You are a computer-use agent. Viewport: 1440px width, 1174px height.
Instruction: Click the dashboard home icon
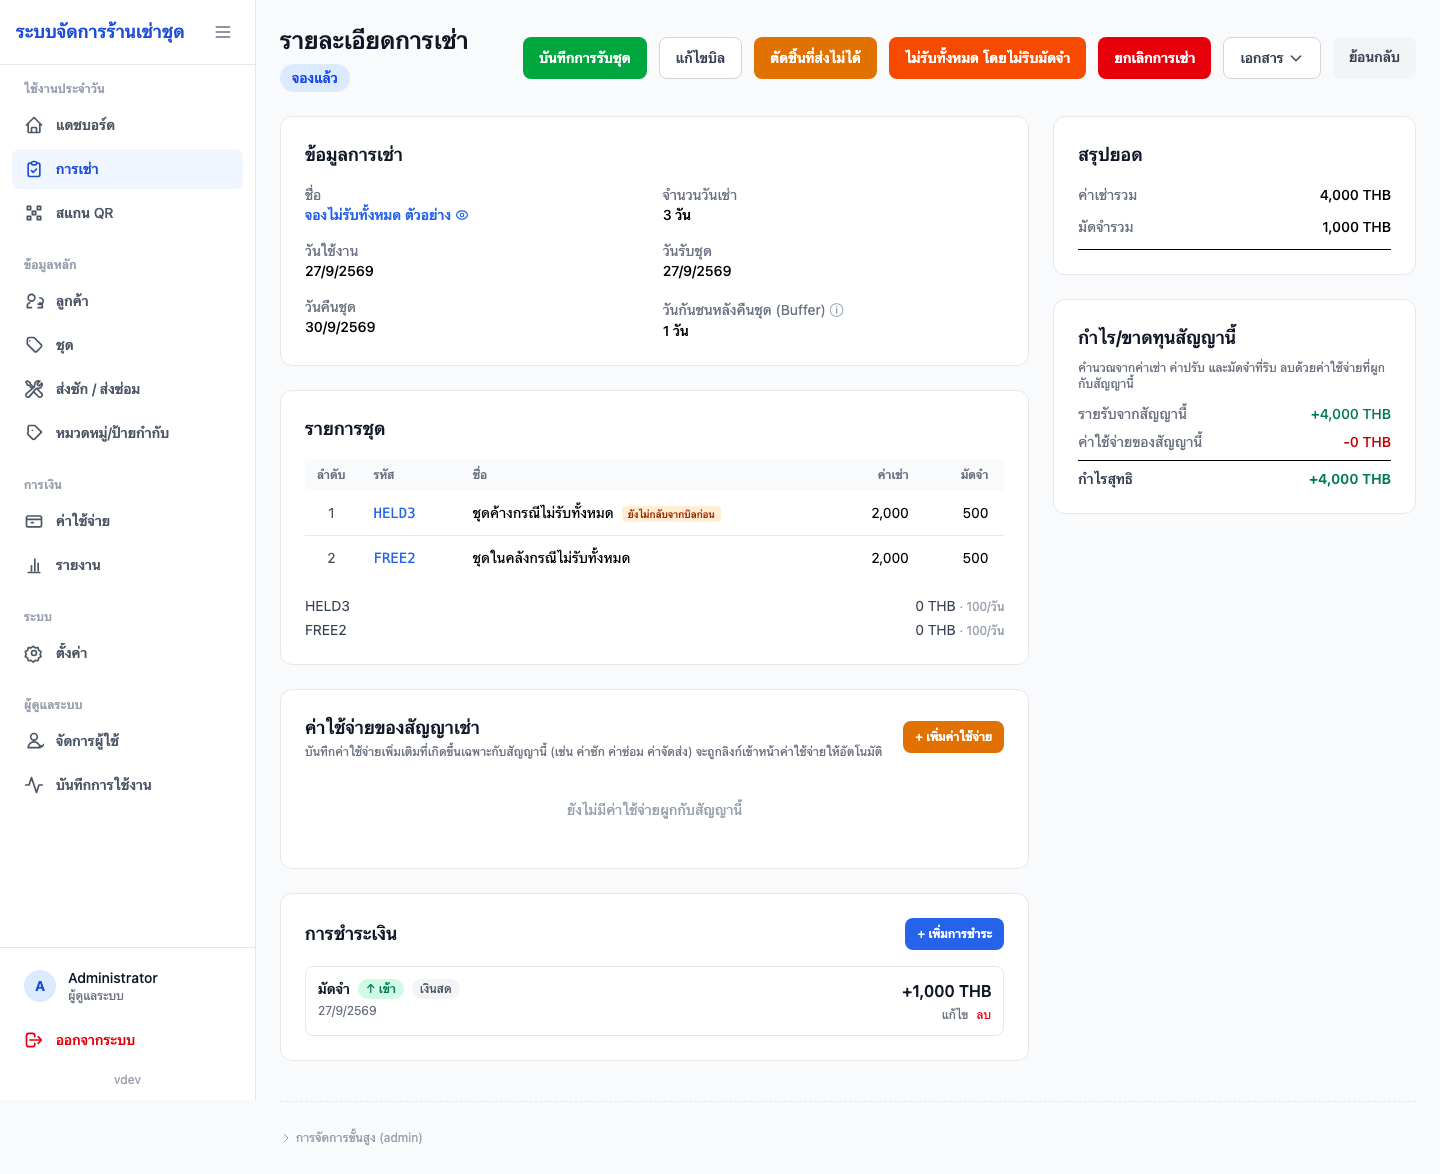click(x=34, y=125)
